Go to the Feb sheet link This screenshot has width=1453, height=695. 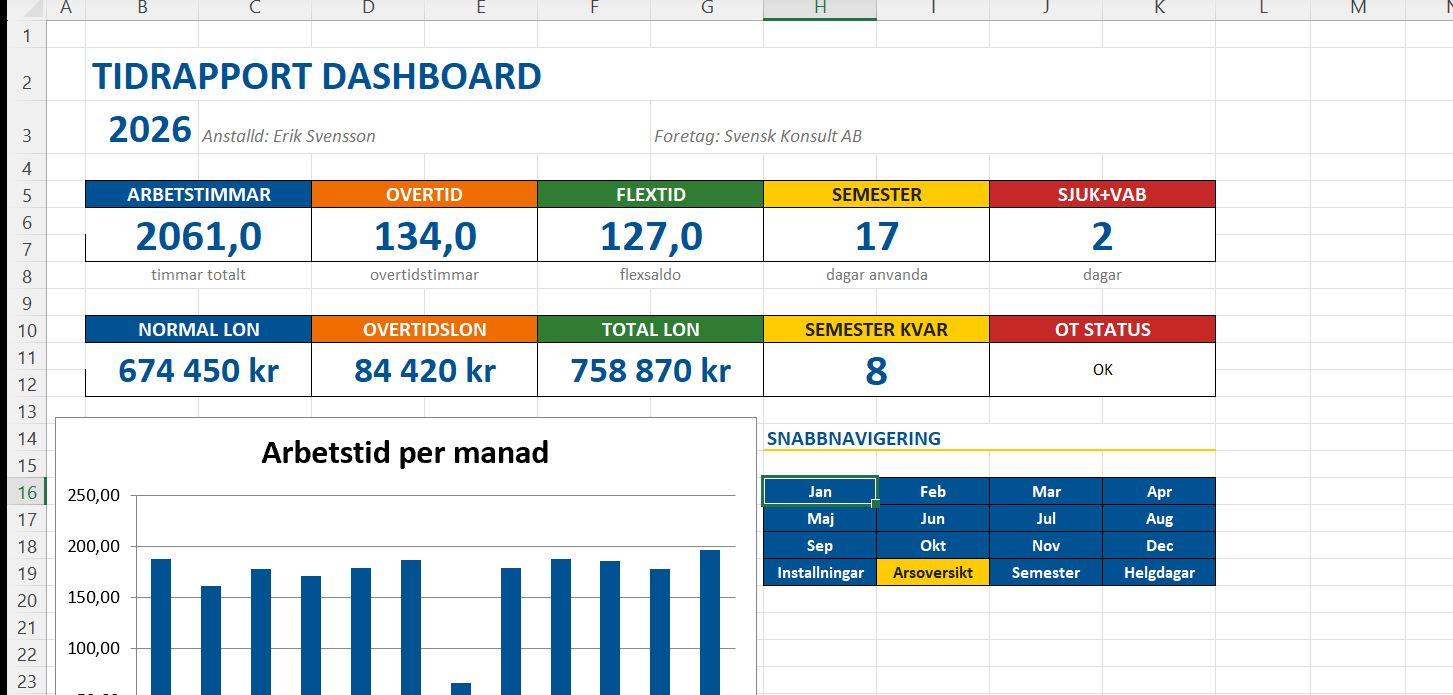coord(933,491)
